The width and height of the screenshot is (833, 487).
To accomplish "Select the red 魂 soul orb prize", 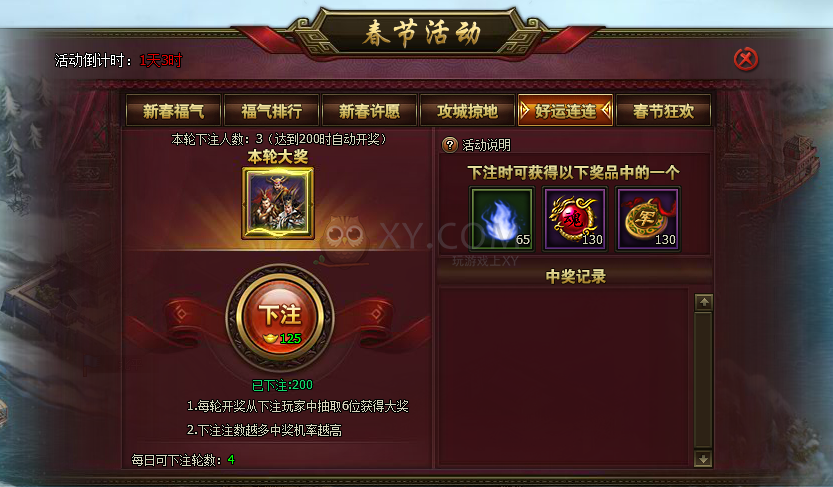I will point(575,219).
